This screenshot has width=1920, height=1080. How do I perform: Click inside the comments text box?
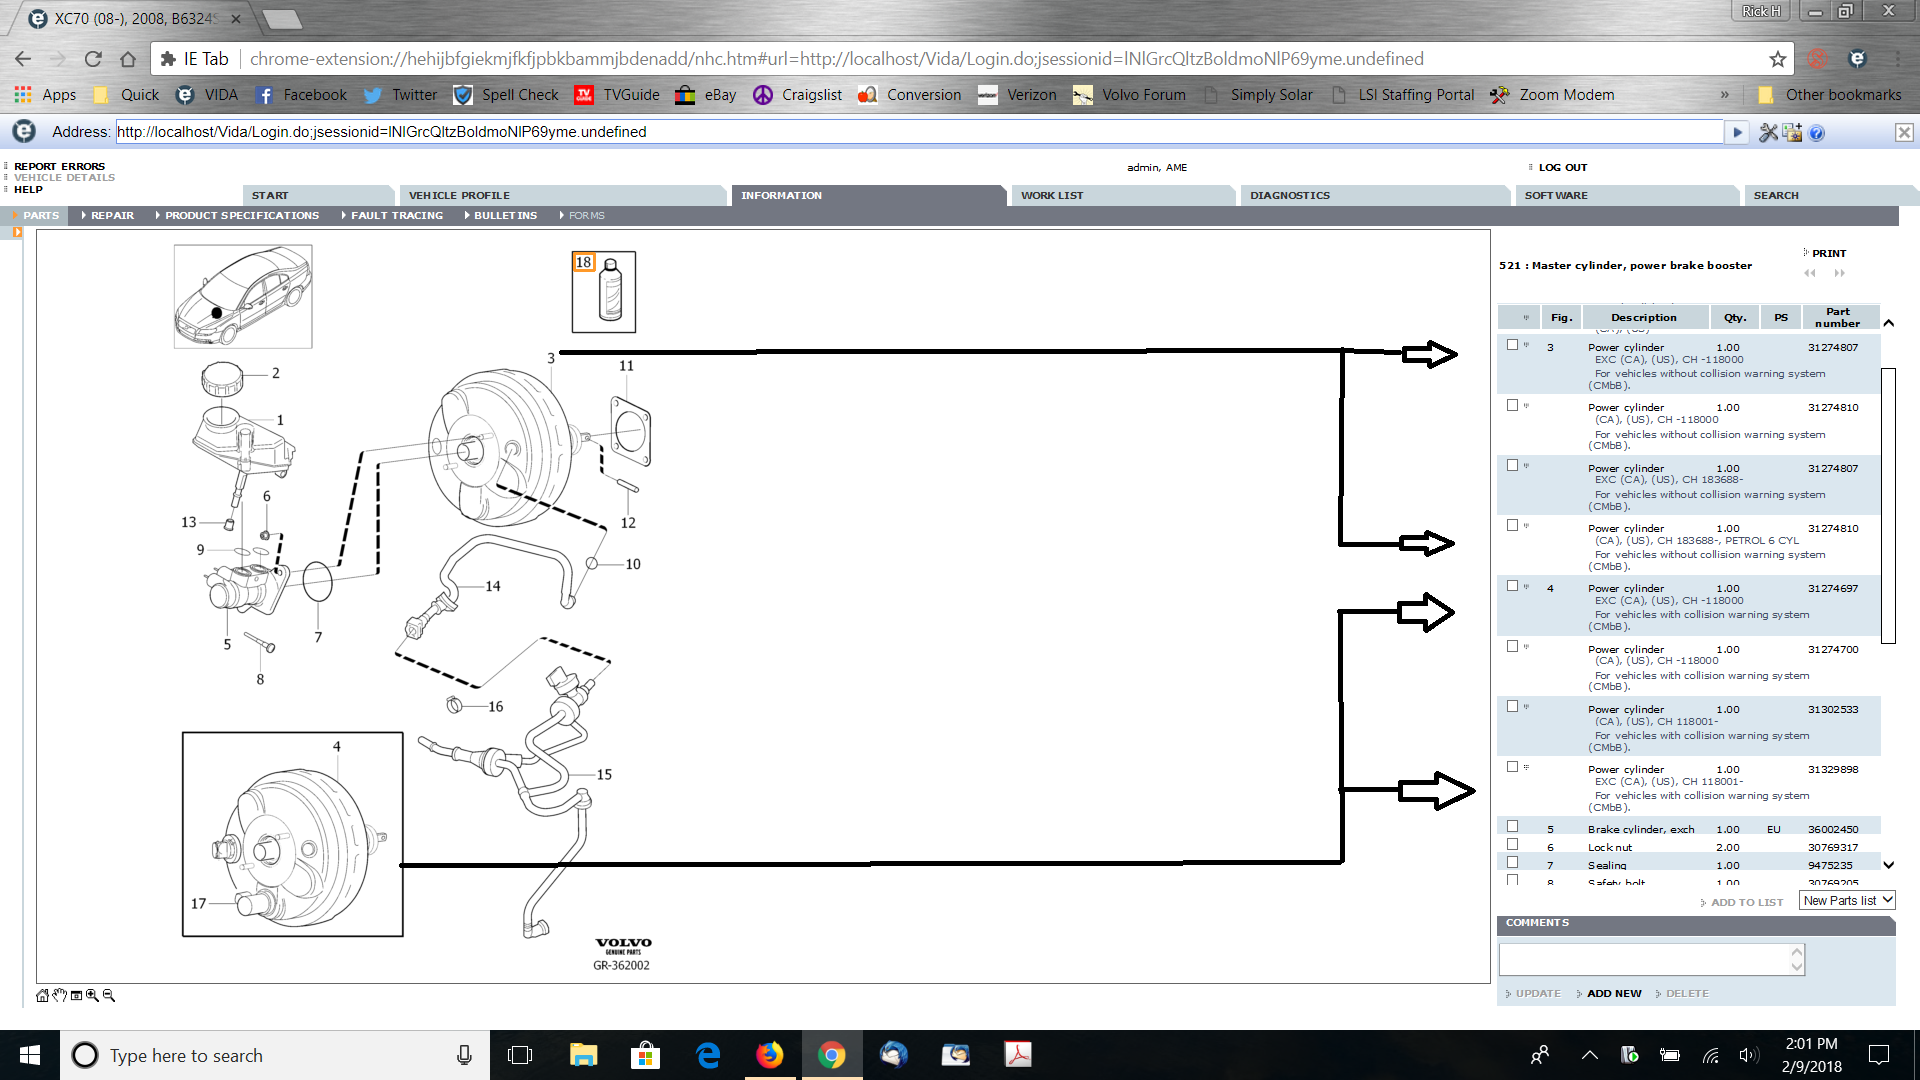1645,959
